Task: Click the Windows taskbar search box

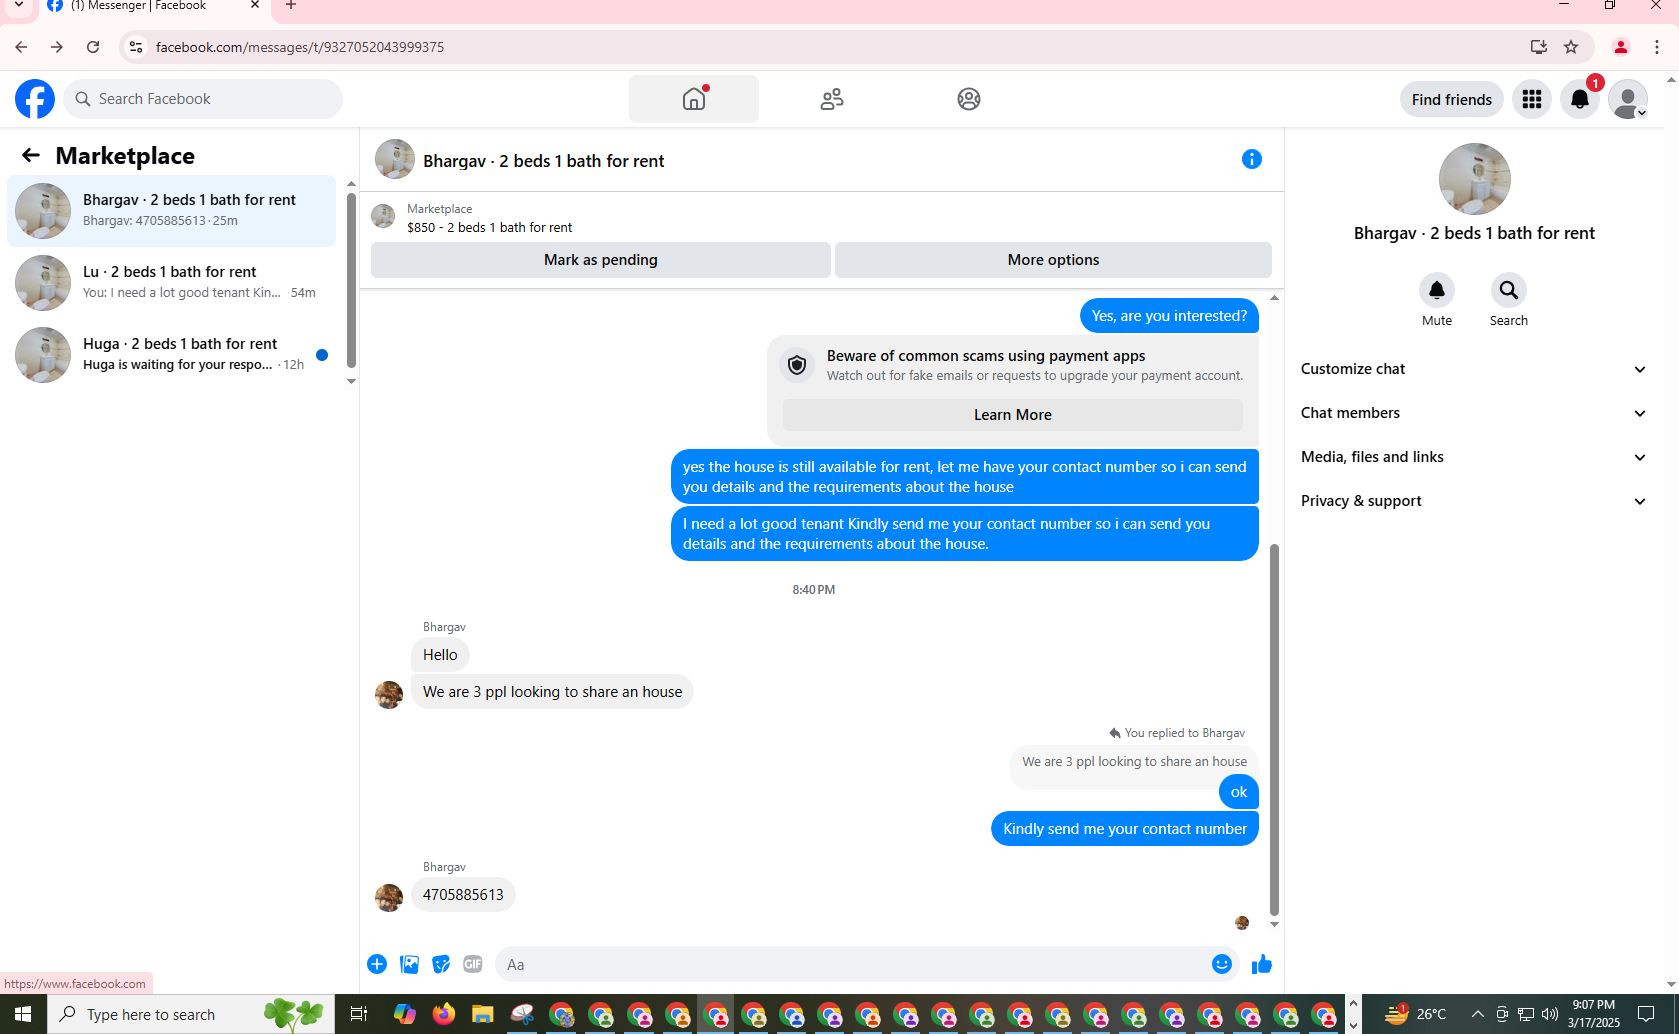Action: click(x=191, y=1014)
